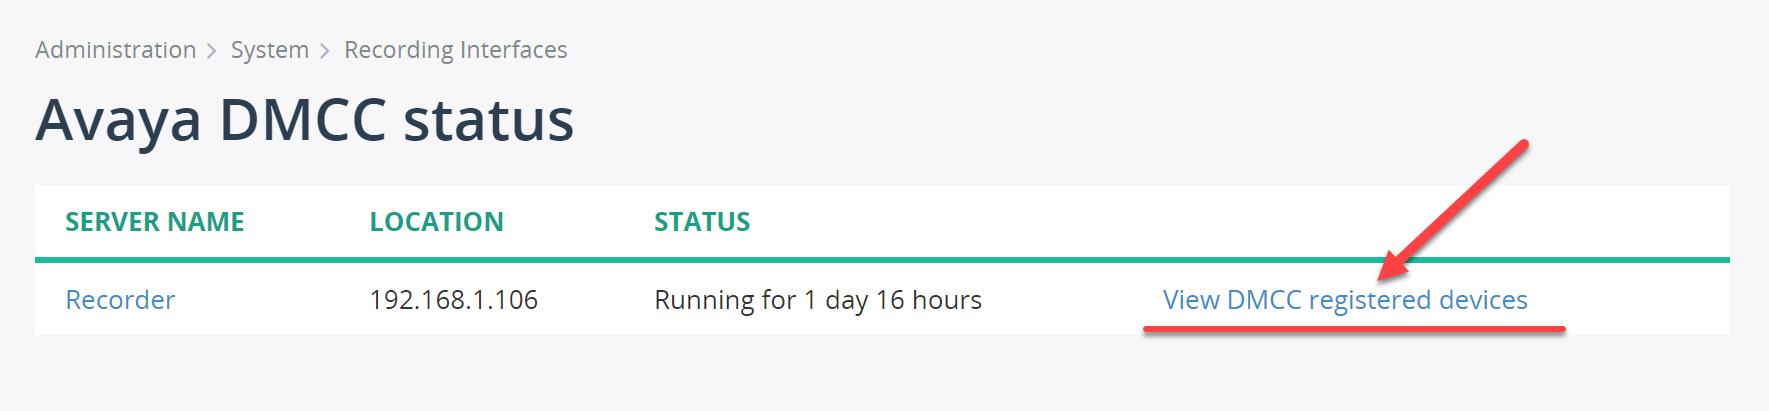
Task: Click the word 'DMCC' in the page title
Action: (x=302, y=121)
